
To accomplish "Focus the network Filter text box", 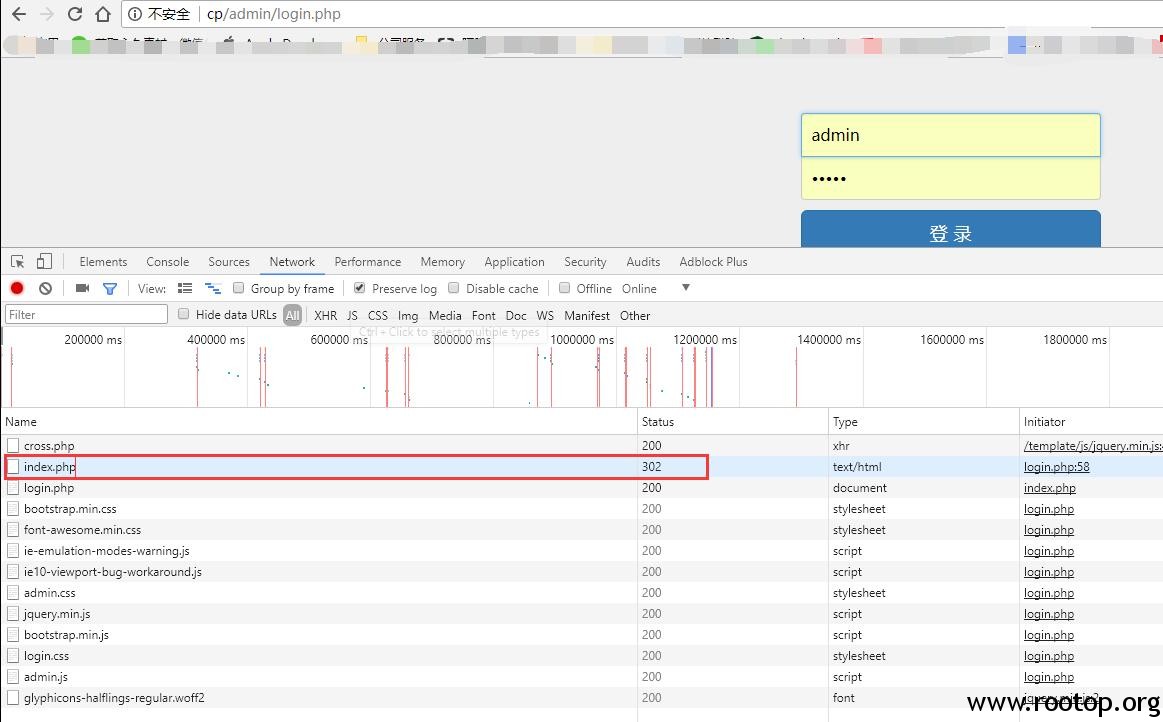I will 86,315.
